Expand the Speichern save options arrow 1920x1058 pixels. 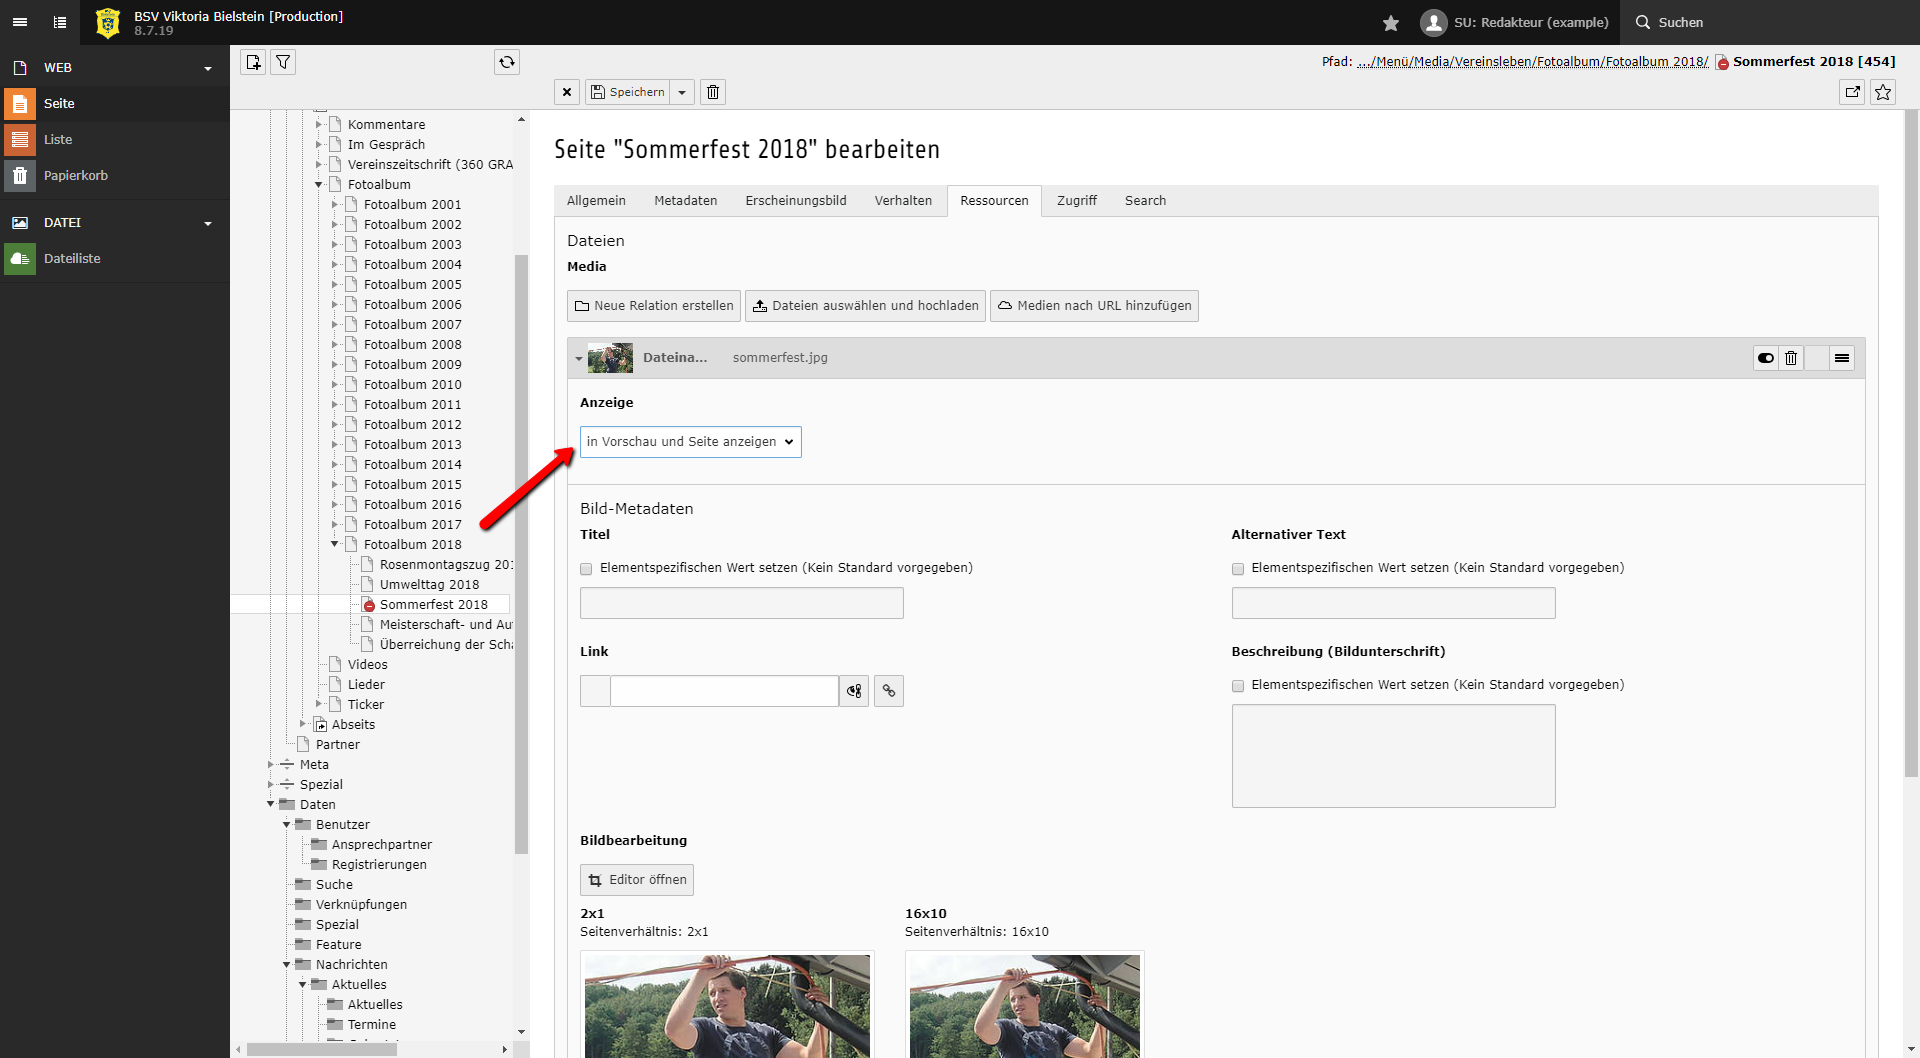click(682, 92)
